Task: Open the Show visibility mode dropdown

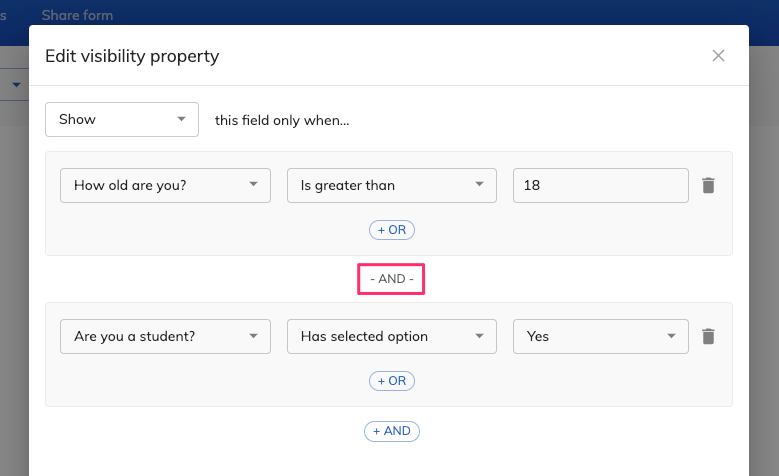Action: [122, 119]
